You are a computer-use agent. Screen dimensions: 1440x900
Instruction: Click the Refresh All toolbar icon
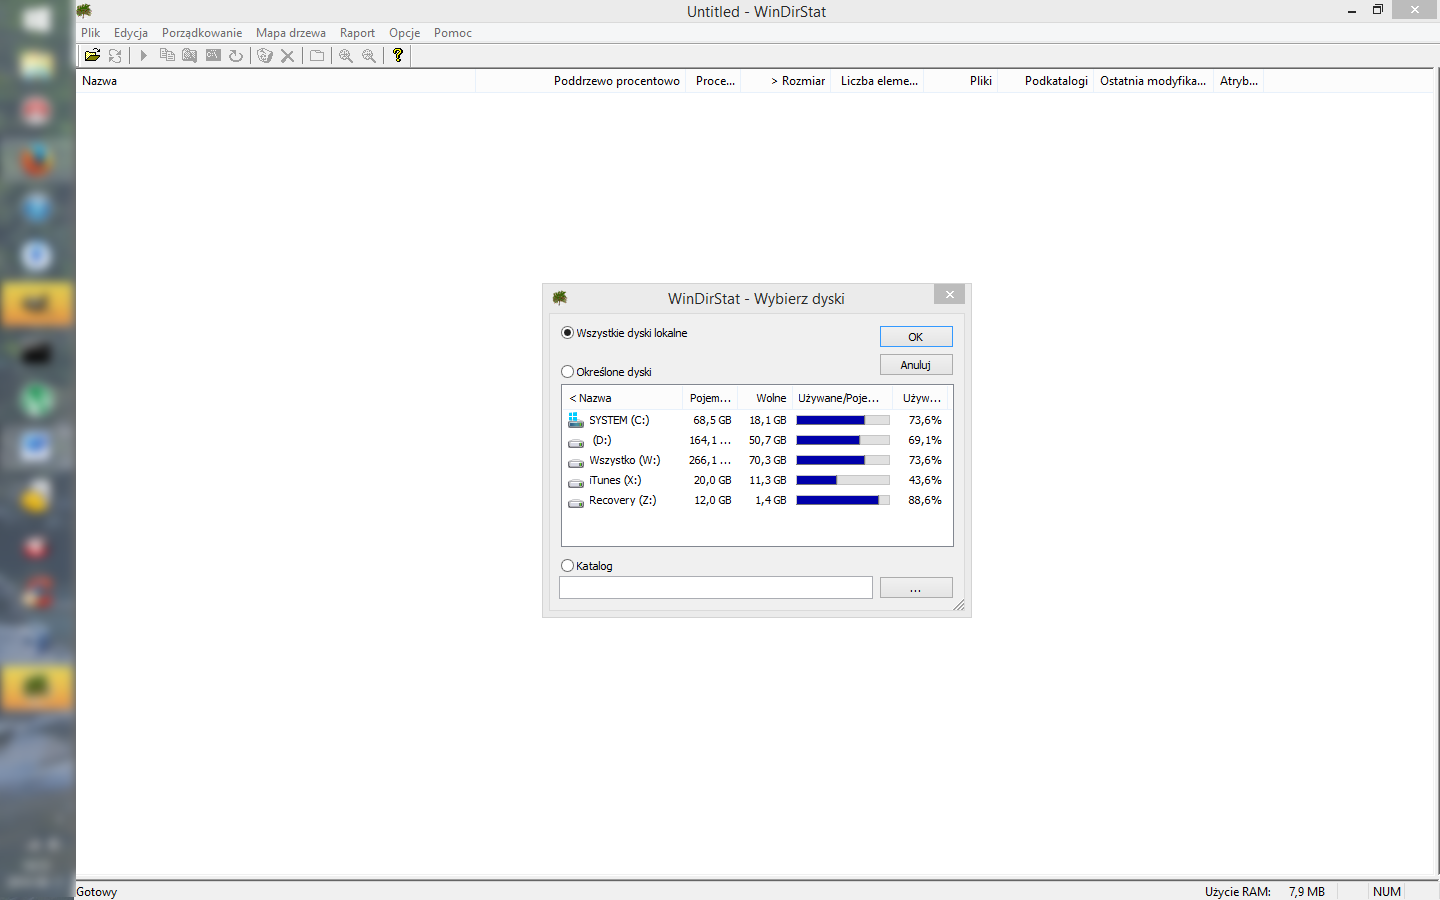[x=115, y=56]
